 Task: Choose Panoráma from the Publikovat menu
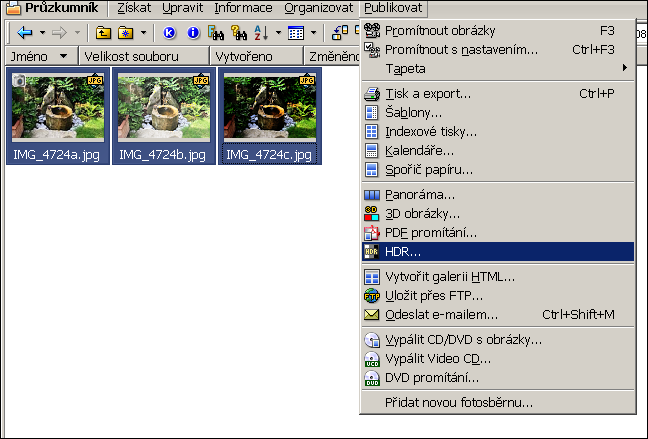pyautogui.click(x=420, y=195)
